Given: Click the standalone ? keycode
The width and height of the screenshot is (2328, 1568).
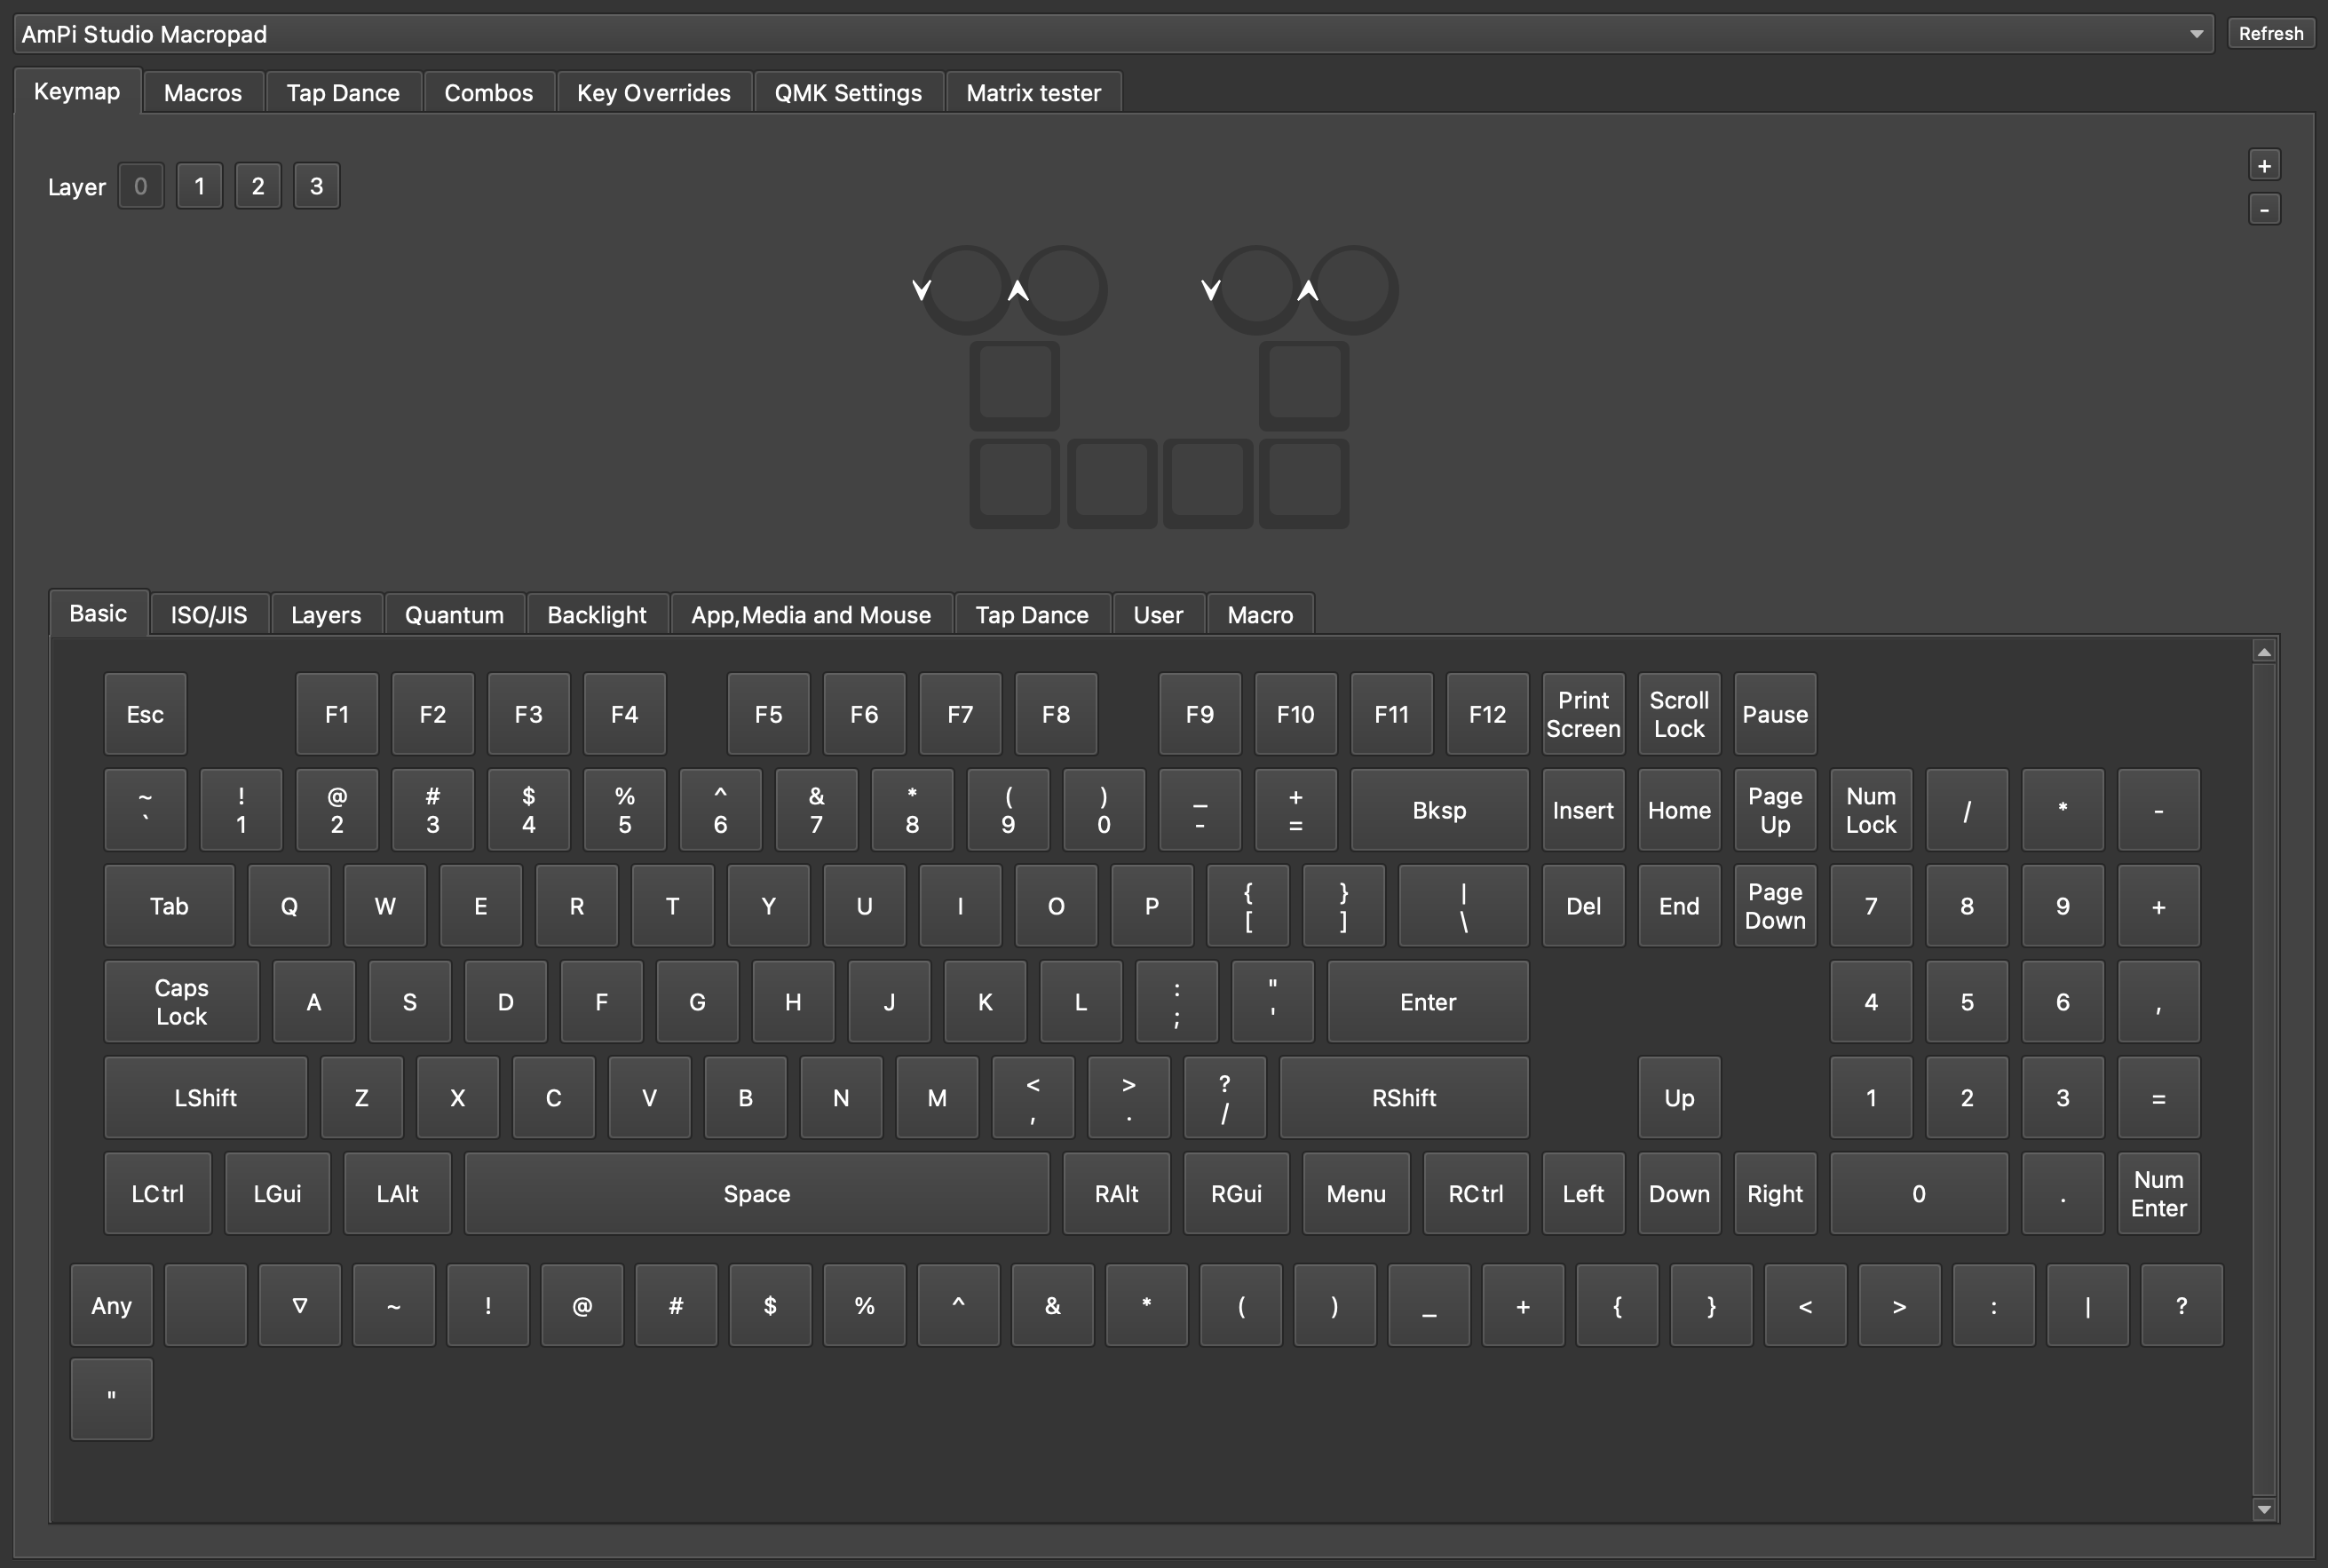Looking at the screenshot, I should [x=2181, y=1305].
